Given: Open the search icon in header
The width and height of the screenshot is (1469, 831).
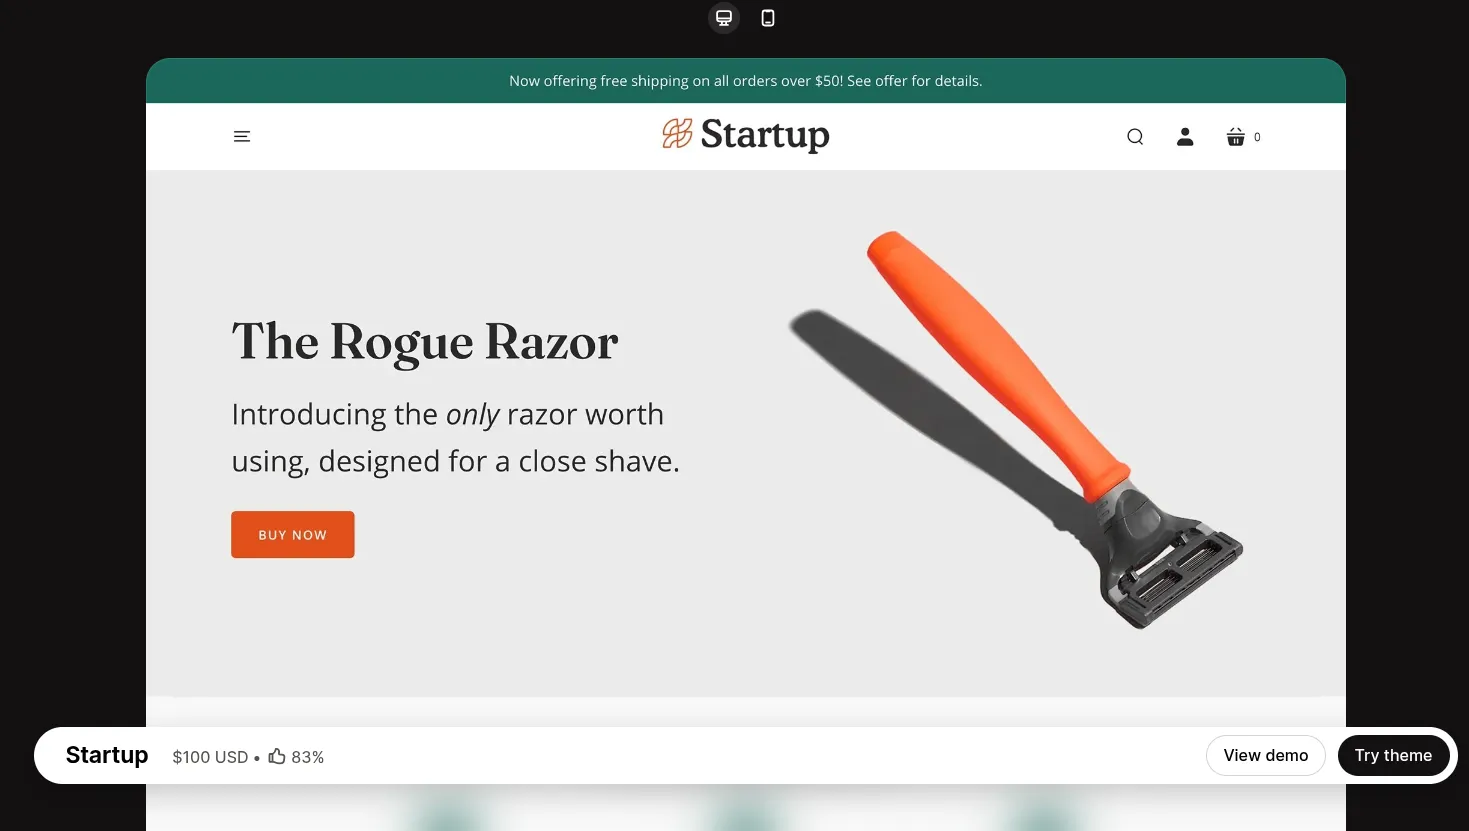Looking at the screenshot, I should (x=1135, y=137).
